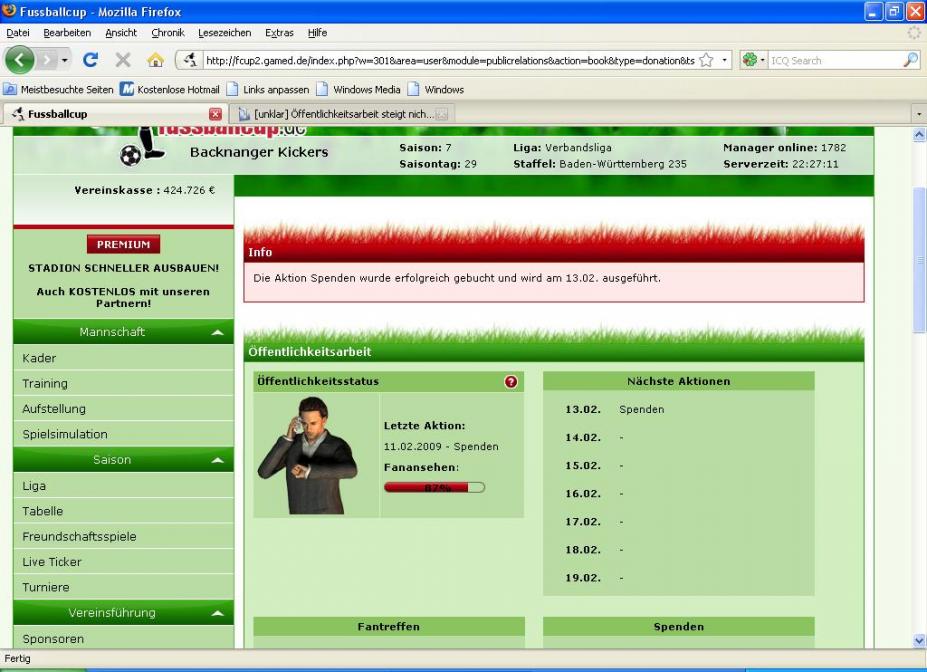The height and width of the screenshot is (672, 927).
Task: Click the home icon in the toolbar
Action: point(155,60)
